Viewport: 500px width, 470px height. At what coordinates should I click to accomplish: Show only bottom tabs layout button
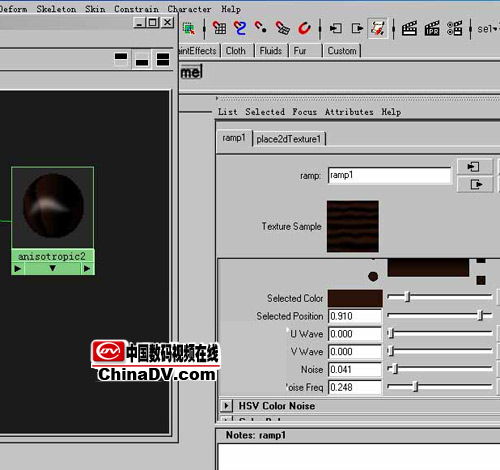point(142,60)
